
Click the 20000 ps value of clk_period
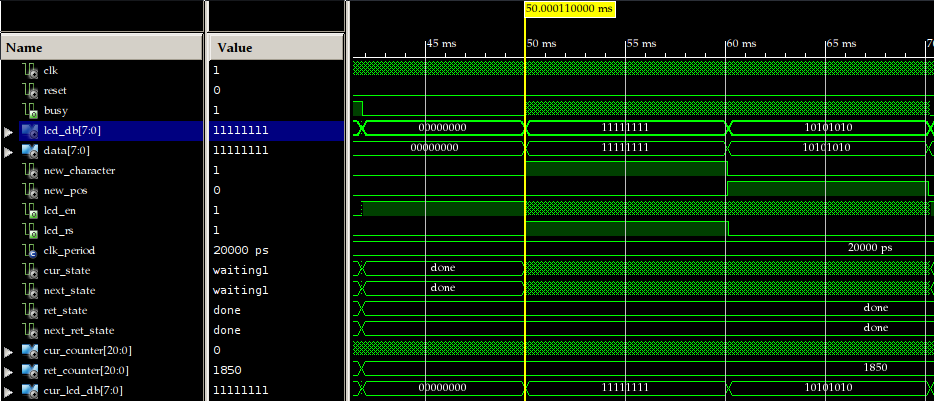tap(238, 250)
